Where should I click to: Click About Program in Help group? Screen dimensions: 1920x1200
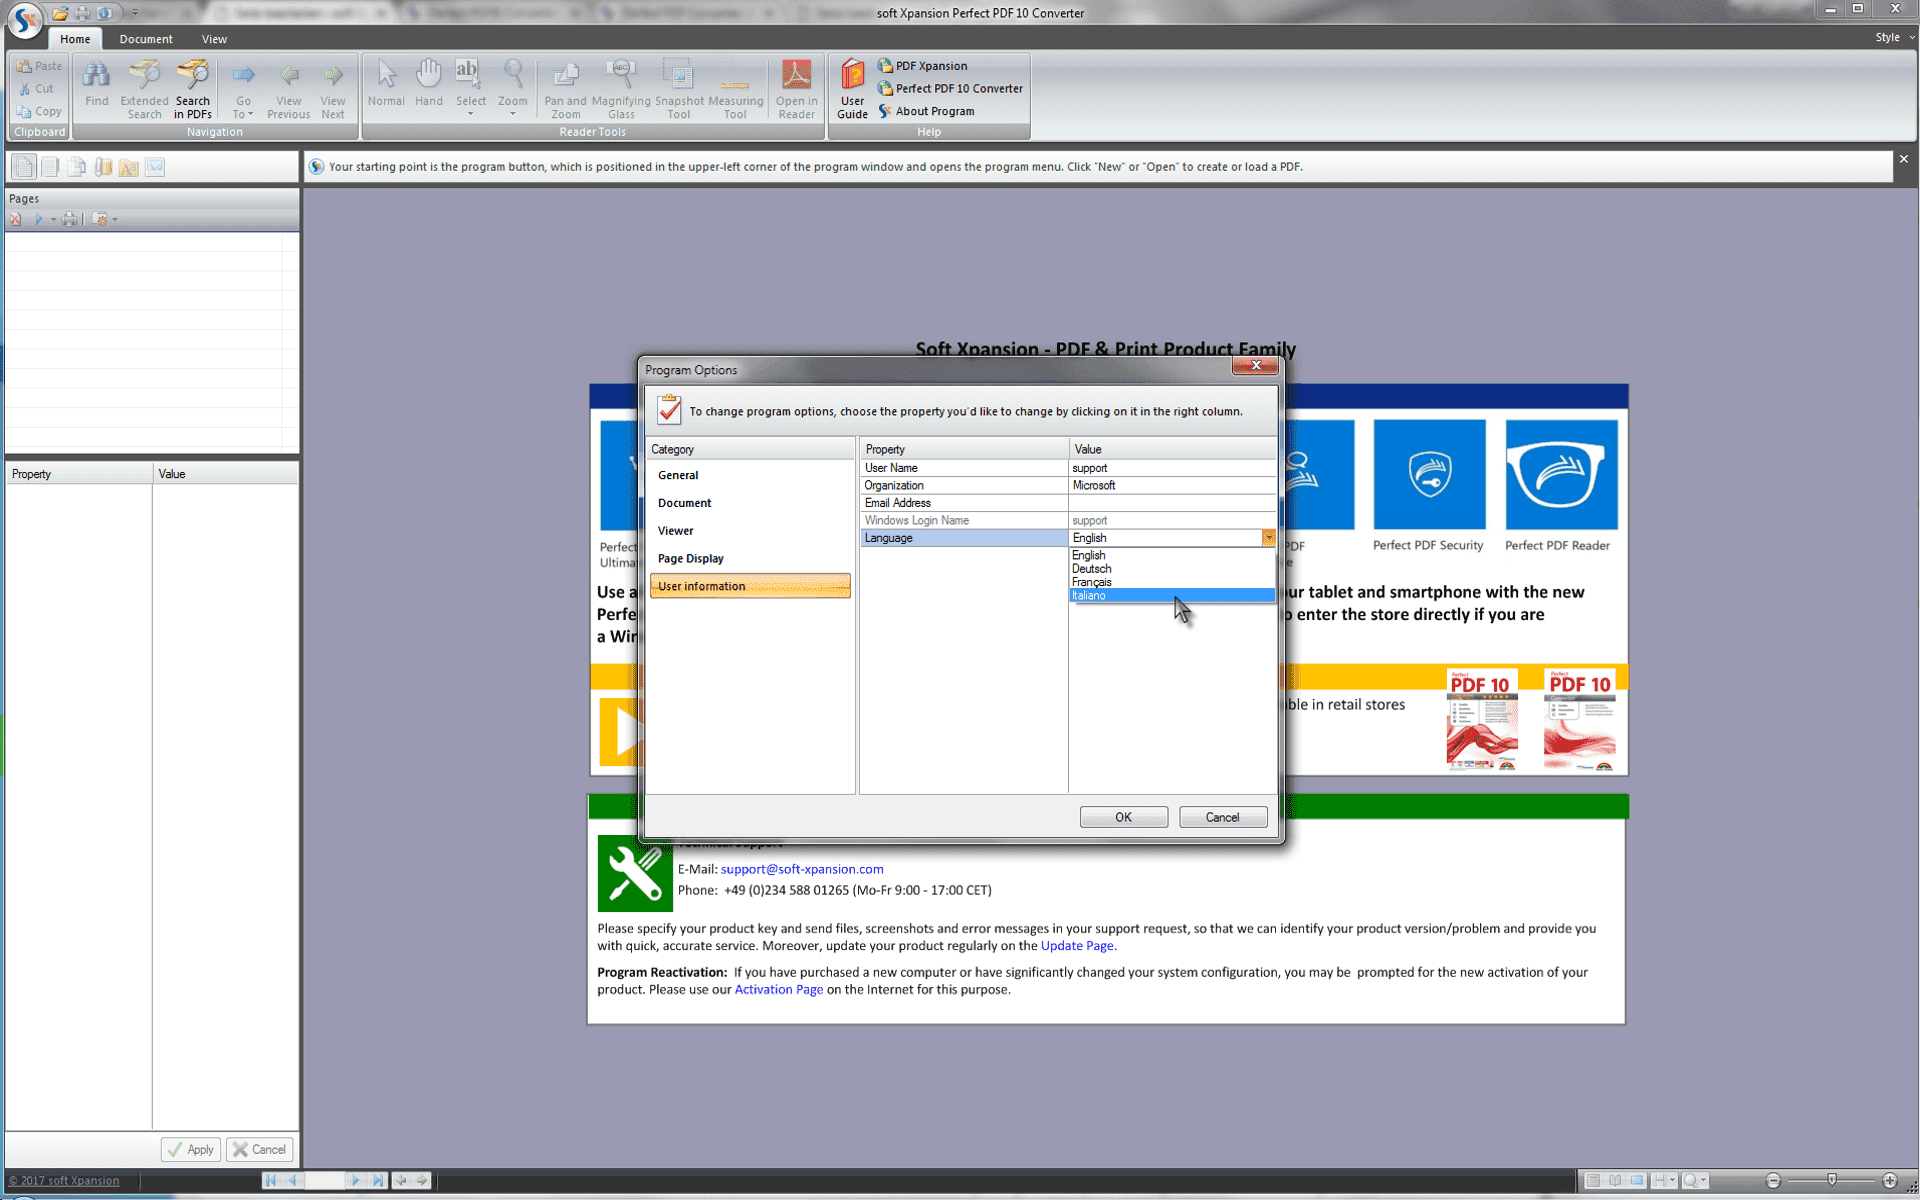(926, 111)
